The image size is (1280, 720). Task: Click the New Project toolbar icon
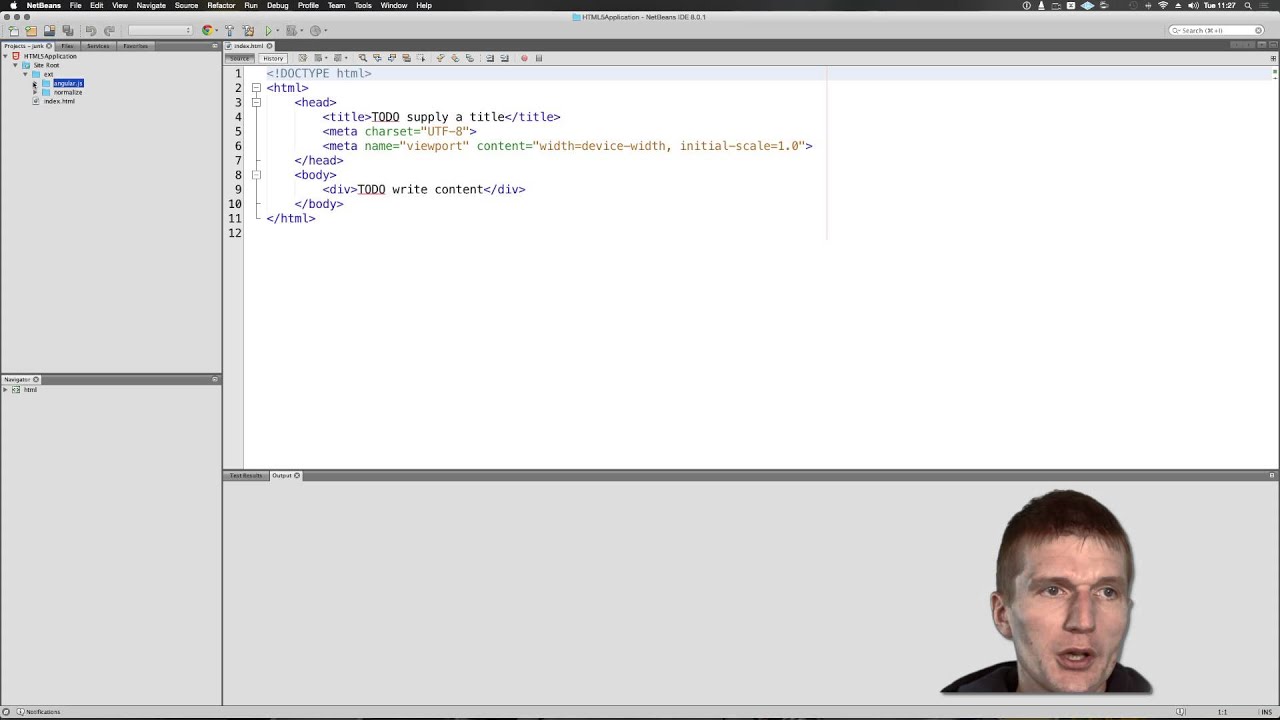tap(31, 31)
